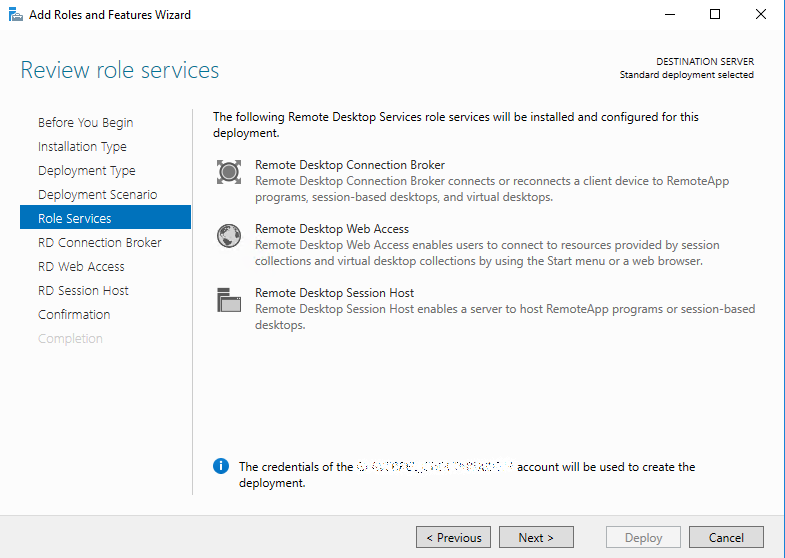Click the greyed-out Completion step

[70, 339]
